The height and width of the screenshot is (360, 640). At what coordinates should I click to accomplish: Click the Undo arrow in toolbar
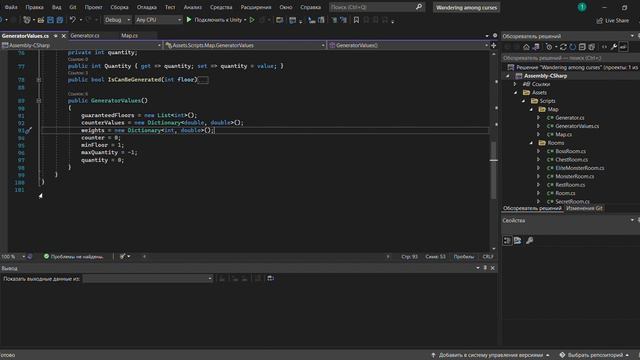(73, 20)
